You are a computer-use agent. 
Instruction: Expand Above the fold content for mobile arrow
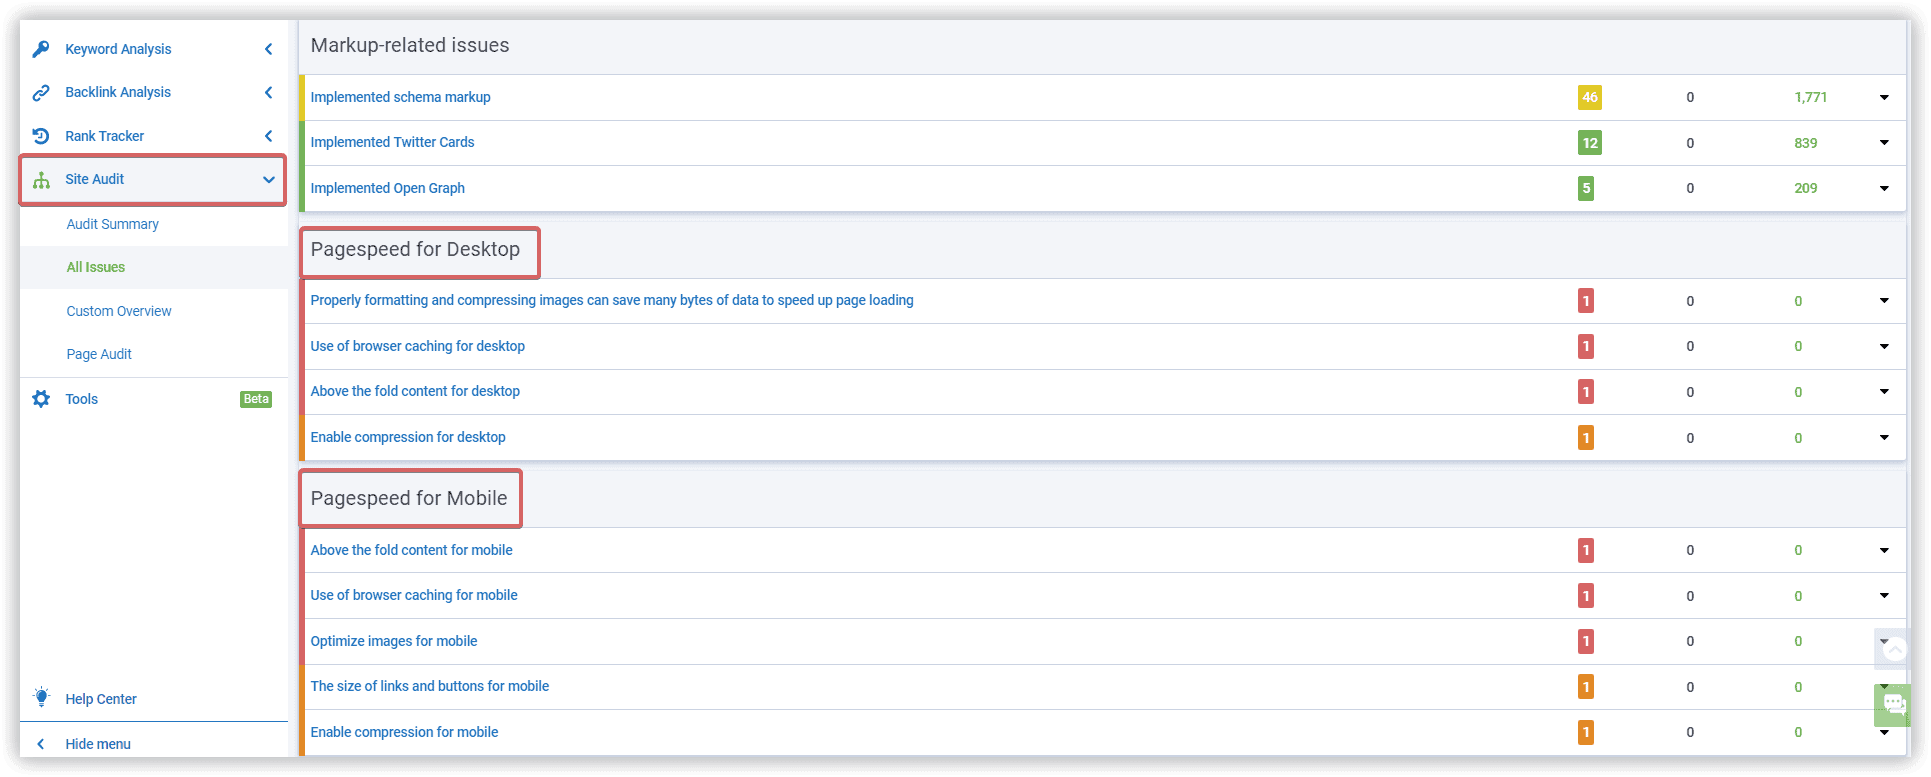[x=1884, y=550]
